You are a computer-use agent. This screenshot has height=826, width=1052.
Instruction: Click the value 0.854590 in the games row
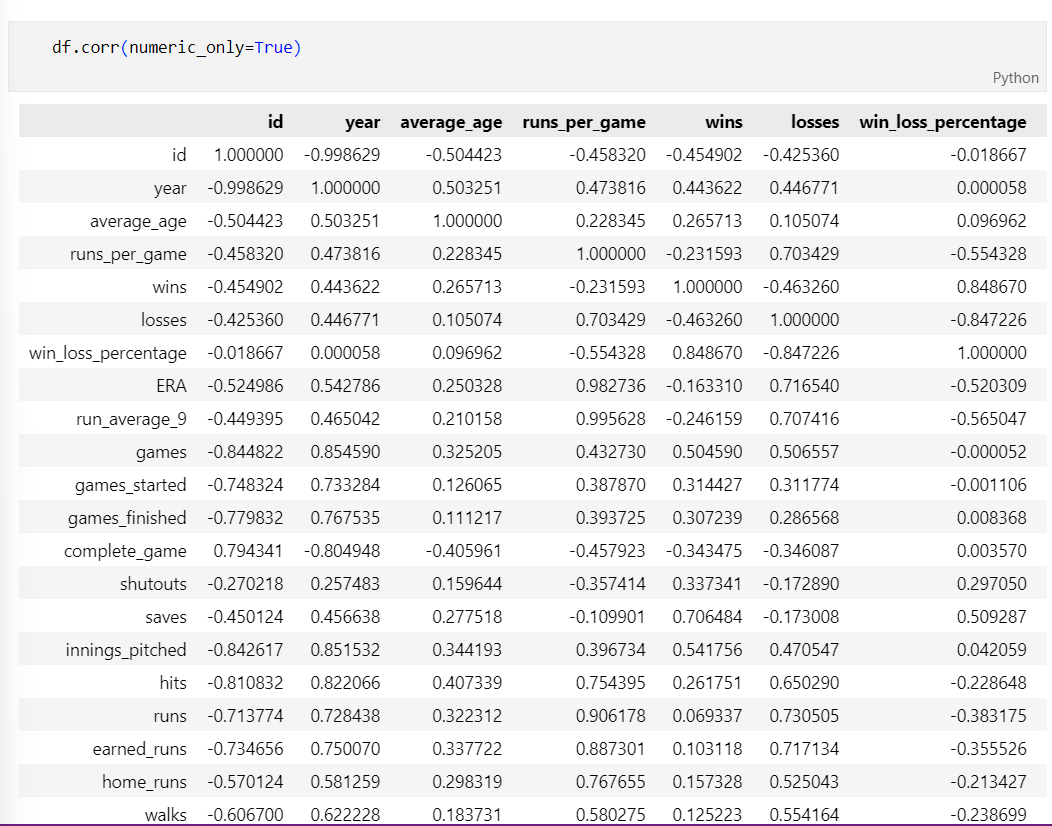pyautogui.click(x=345, y=452)
